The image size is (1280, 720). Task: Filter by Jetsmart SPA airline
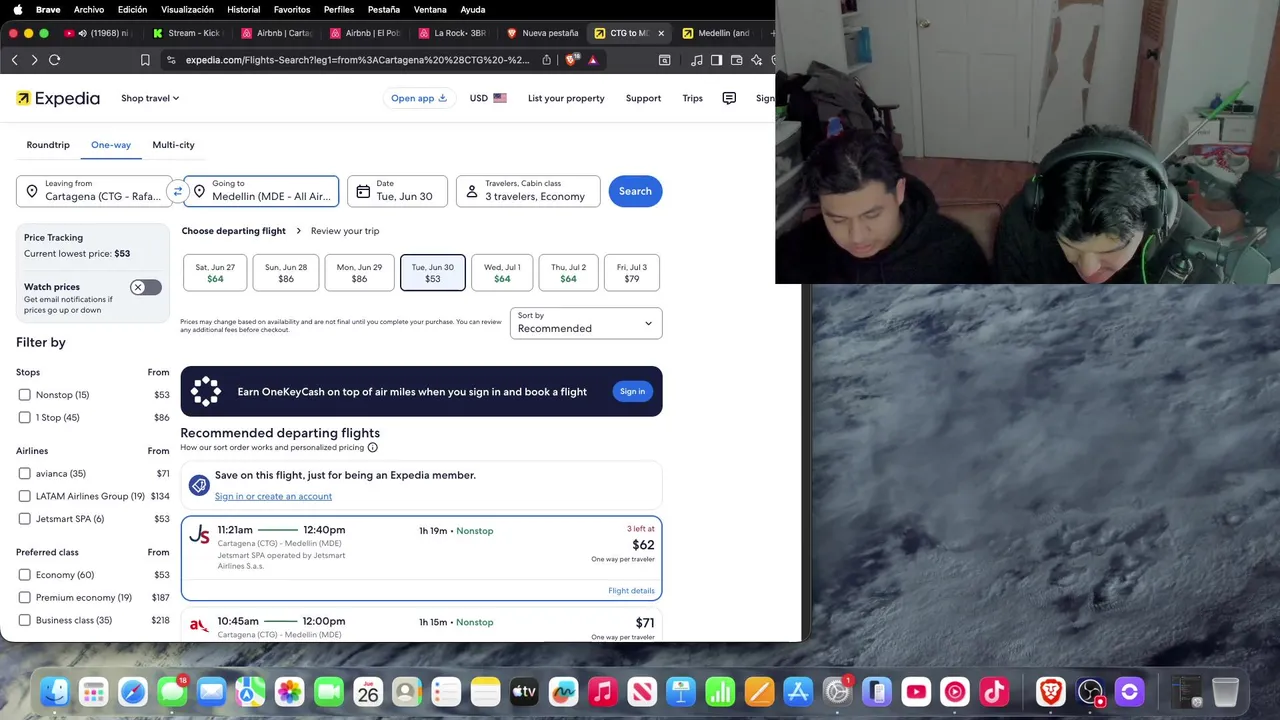25,519
